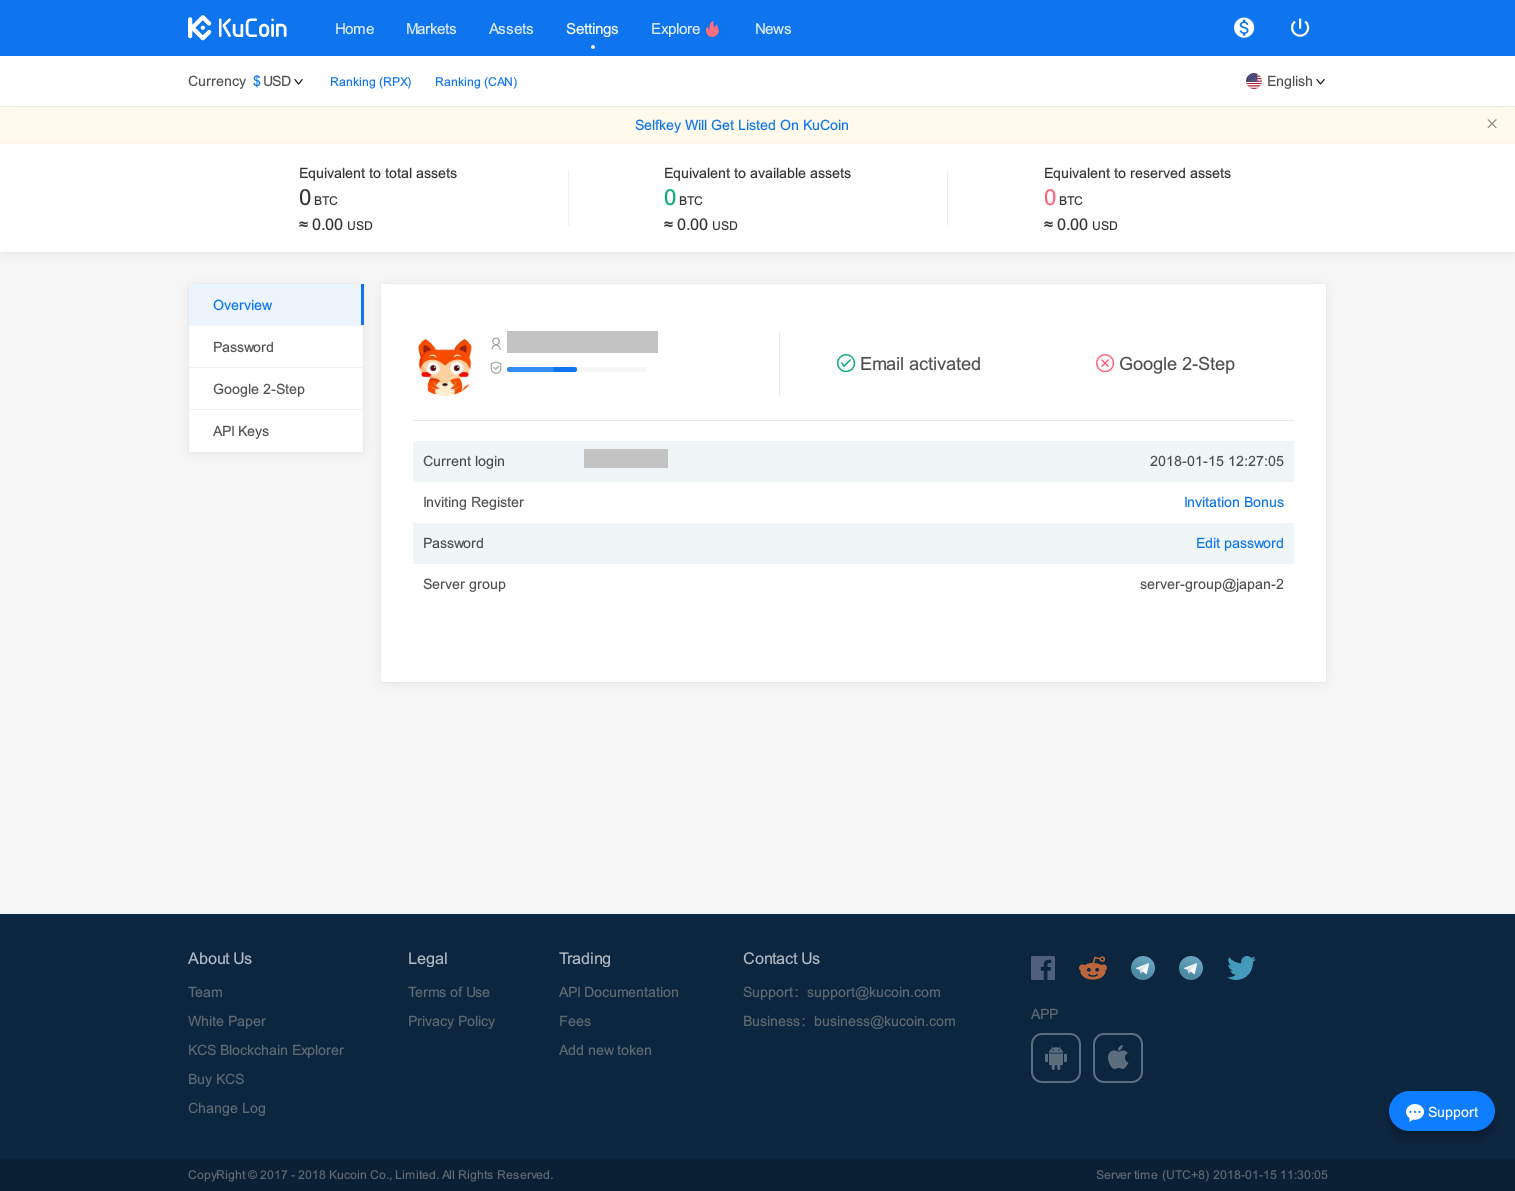Click the Equivalent to total assets value
Image resolution: width=1515 pixels, height=1191 pixels.
318,198
